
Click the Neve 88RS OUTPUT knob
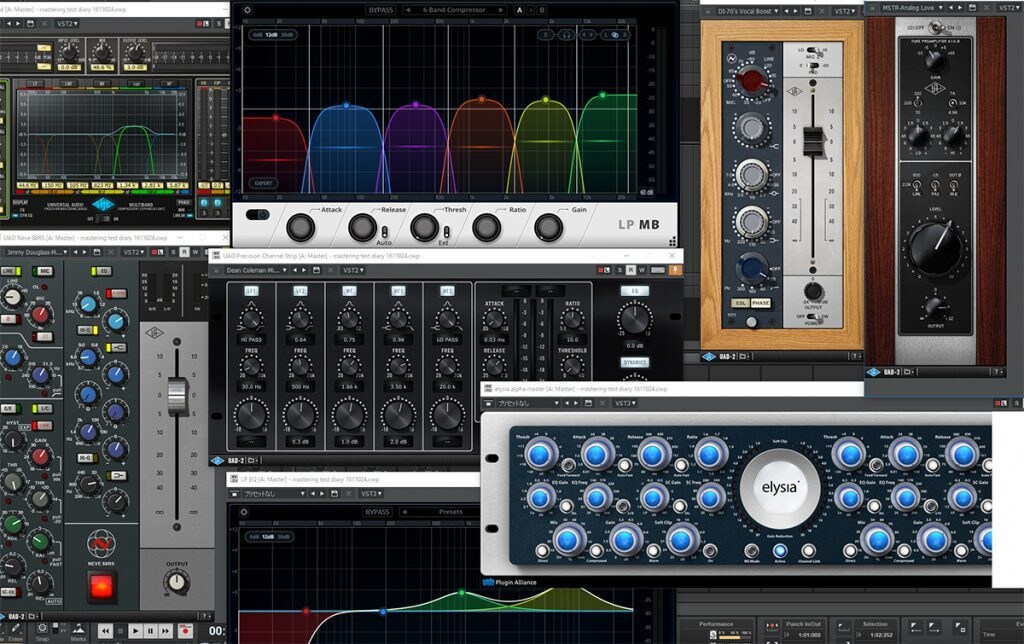tap(176, 581)
